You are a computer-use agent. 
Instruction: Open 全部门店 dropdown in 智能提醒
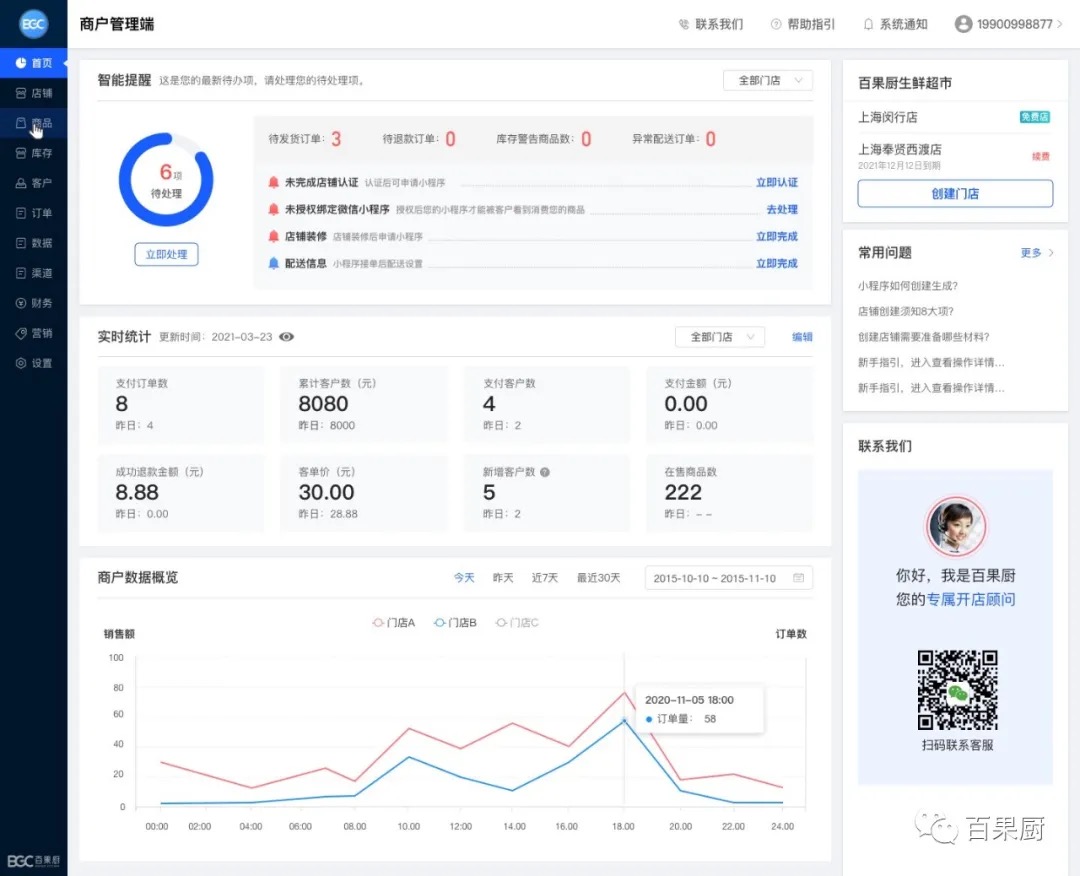768,81
